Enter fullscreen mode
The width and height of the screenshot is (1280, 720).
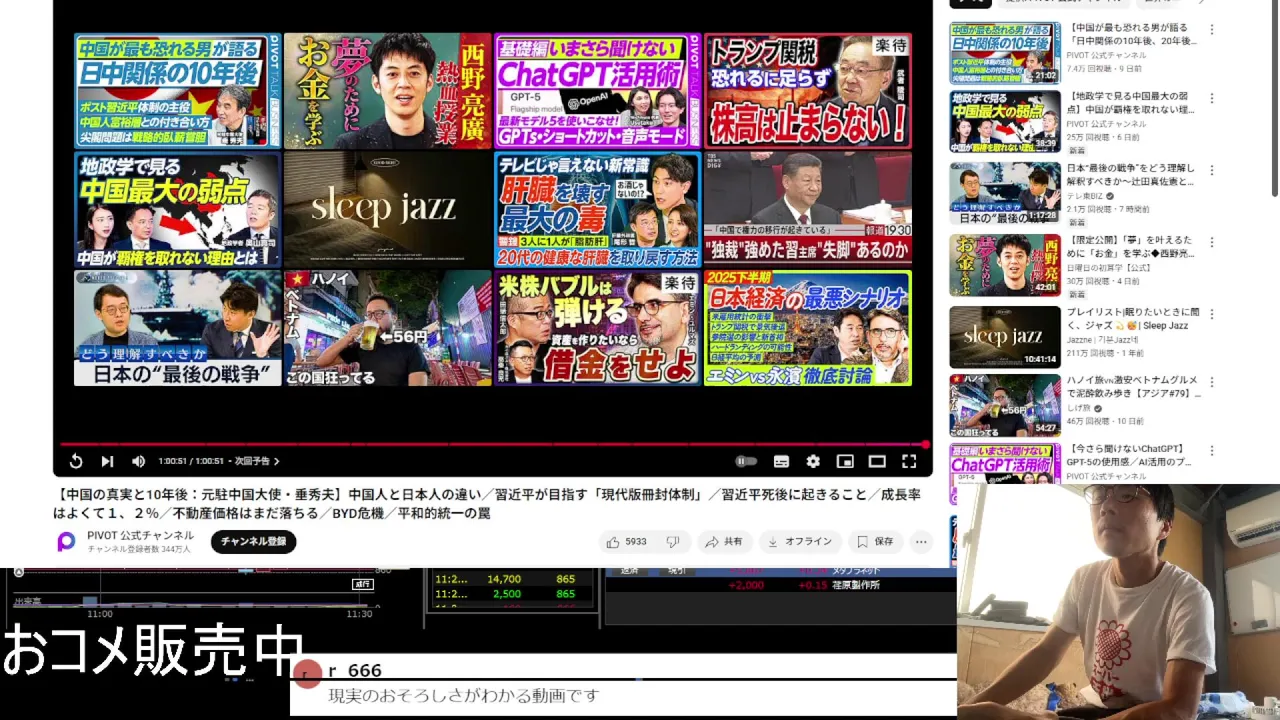(909, 461)
